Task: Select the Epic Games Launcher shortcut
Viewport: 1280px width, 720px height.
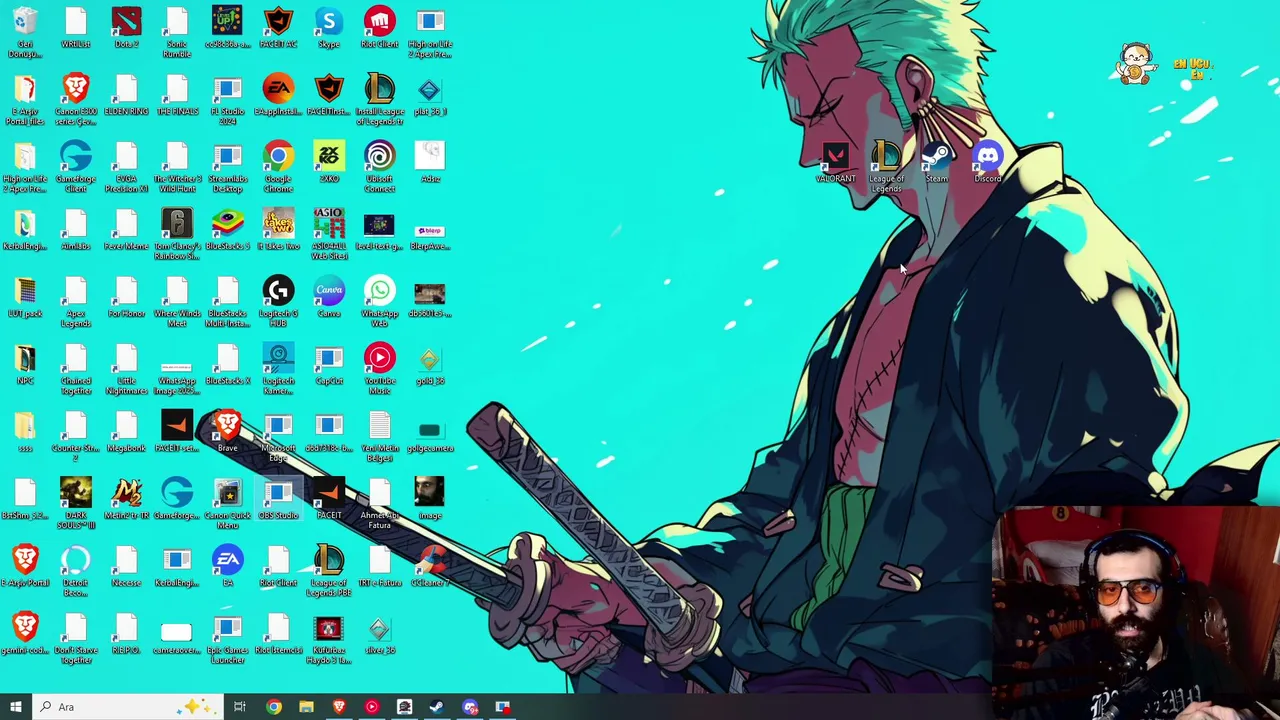Action: click(x=228, y=637)
